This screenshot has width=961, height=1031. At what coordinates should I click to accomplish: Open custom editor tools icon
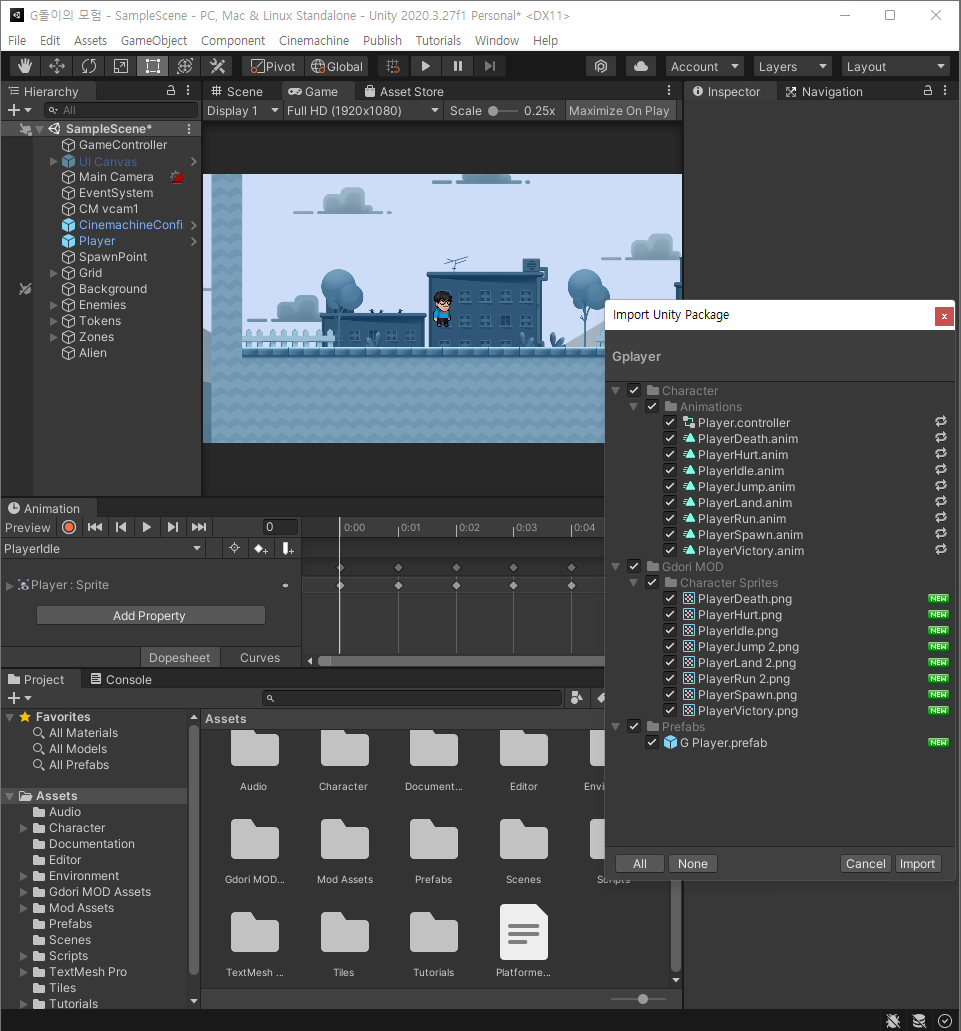[x=217, y=66]
